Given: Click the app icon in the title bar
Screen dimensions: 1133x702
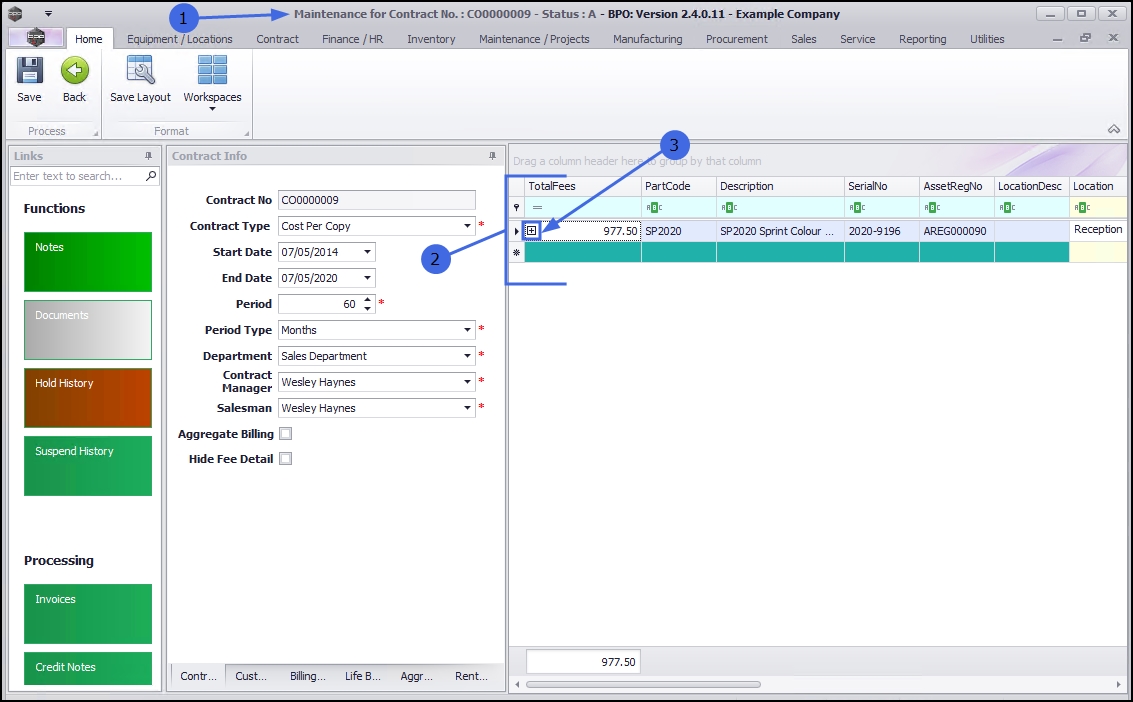Looking at the screenshot, I should point(15,14).
